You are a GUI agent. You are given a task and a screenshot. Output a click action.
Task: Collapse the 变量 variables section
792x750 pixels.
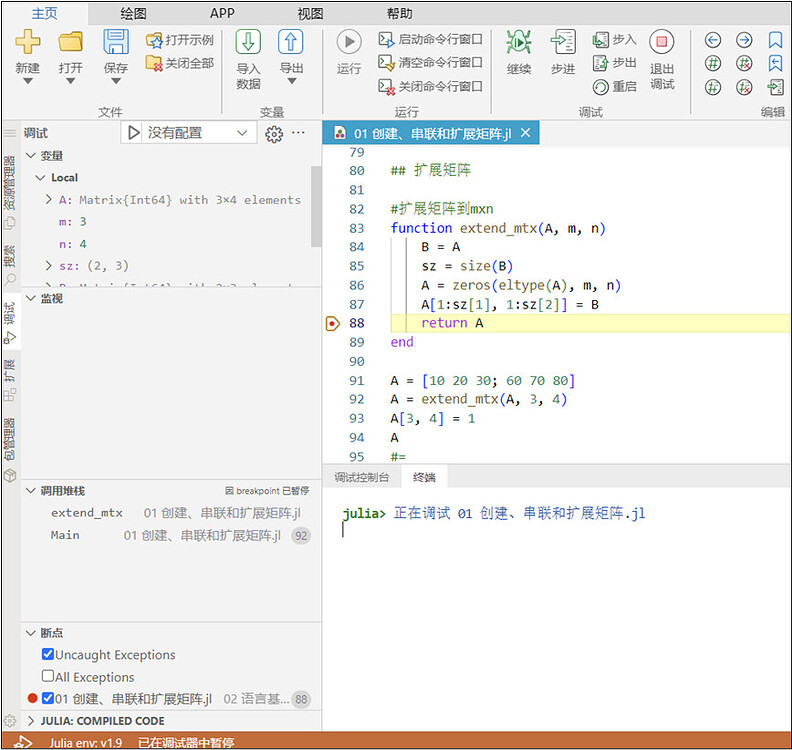click(31, 156)
